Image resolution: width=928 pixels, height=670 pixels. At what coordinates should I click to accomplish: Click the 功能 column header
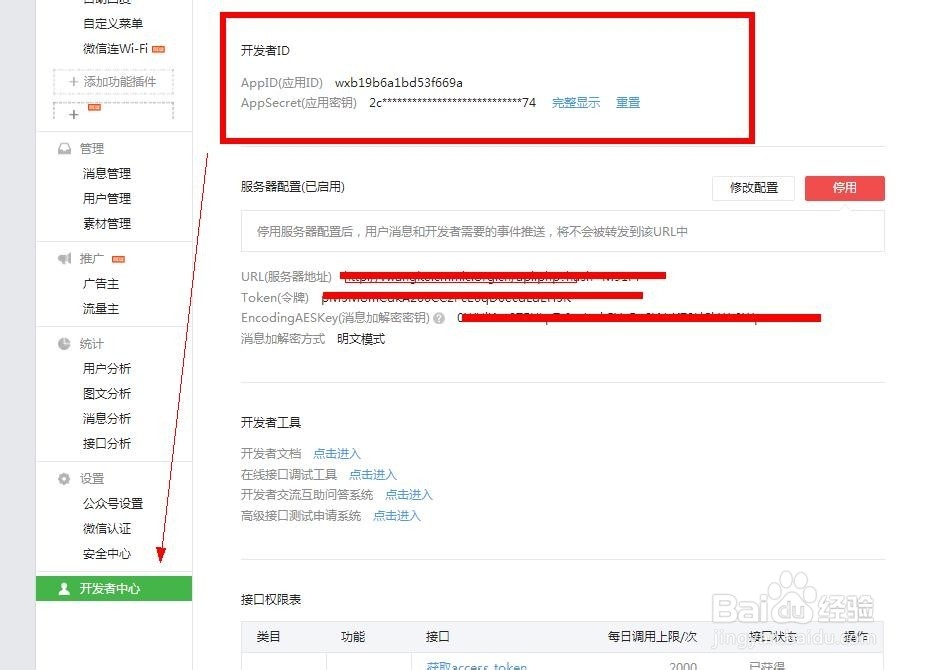pyautogui.click(x=353, y=637)
